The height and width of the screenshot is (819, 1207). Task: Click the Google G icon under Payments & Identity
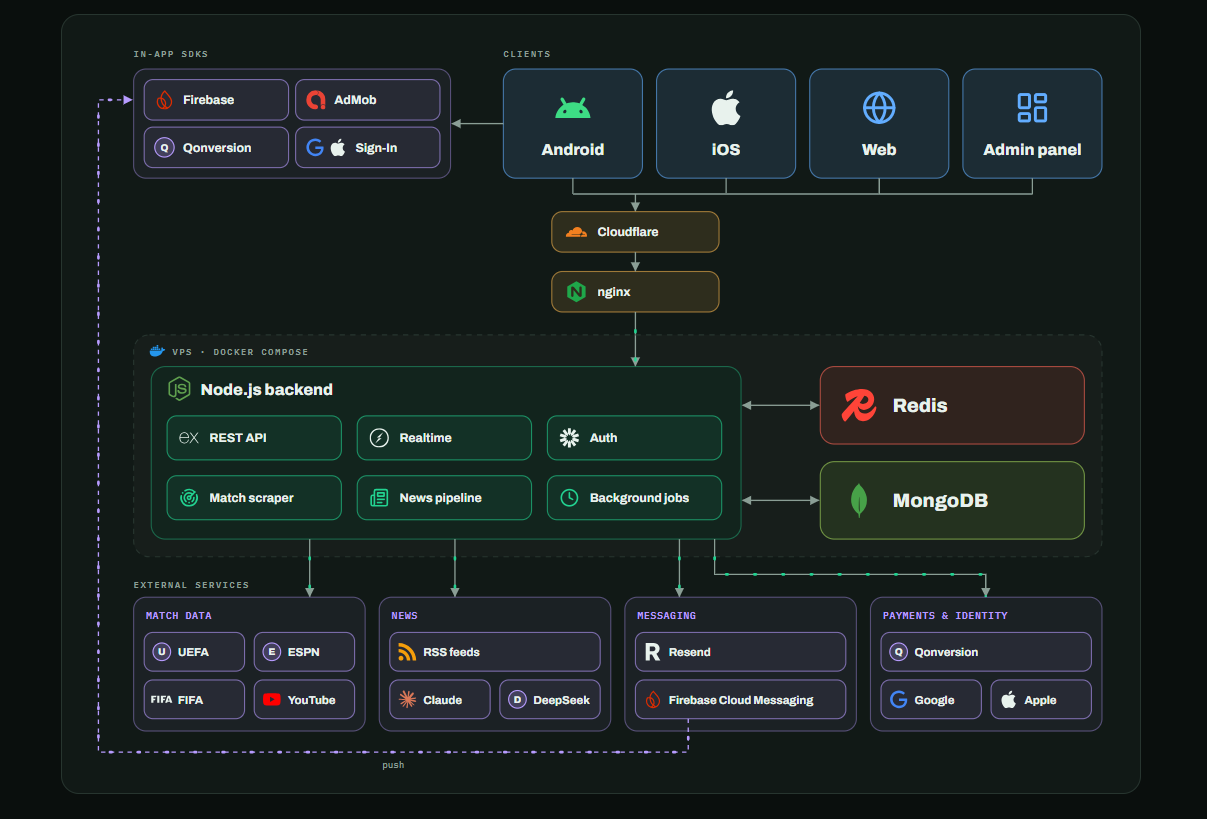[x=898, y=700]
